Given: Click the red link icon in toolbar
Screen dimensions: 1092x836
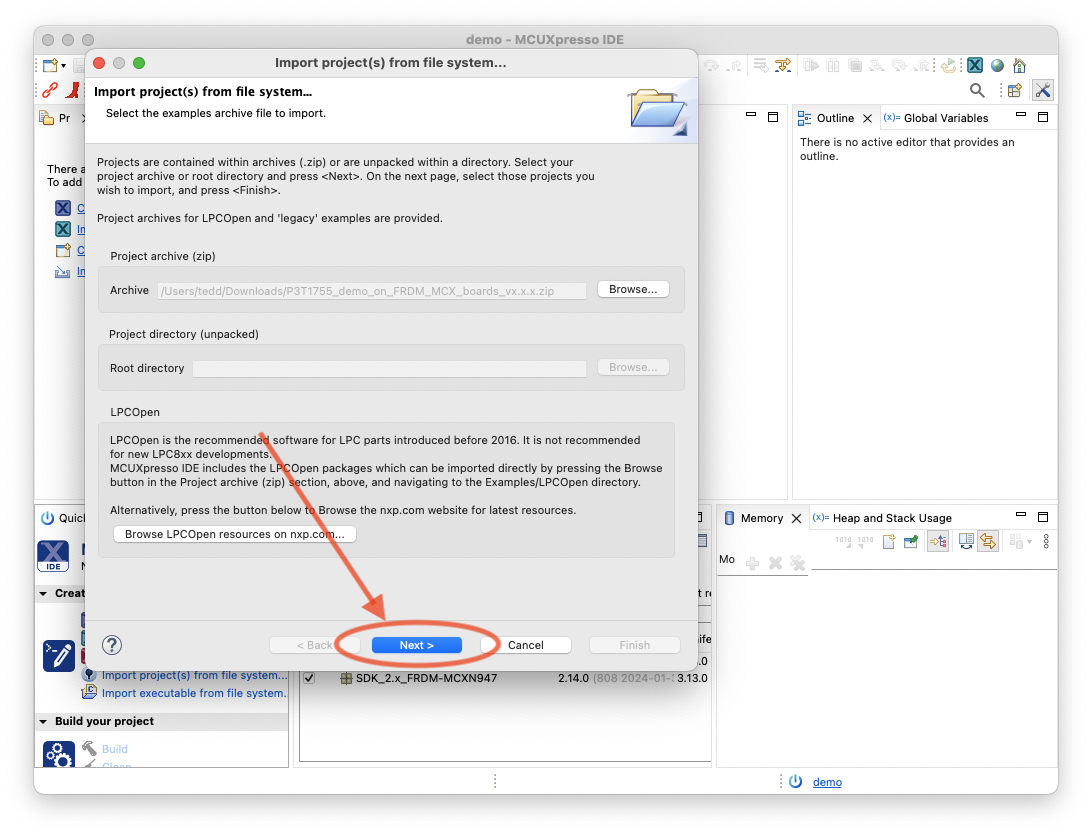Looking at the screenshot, I should [x=49, y=90].
